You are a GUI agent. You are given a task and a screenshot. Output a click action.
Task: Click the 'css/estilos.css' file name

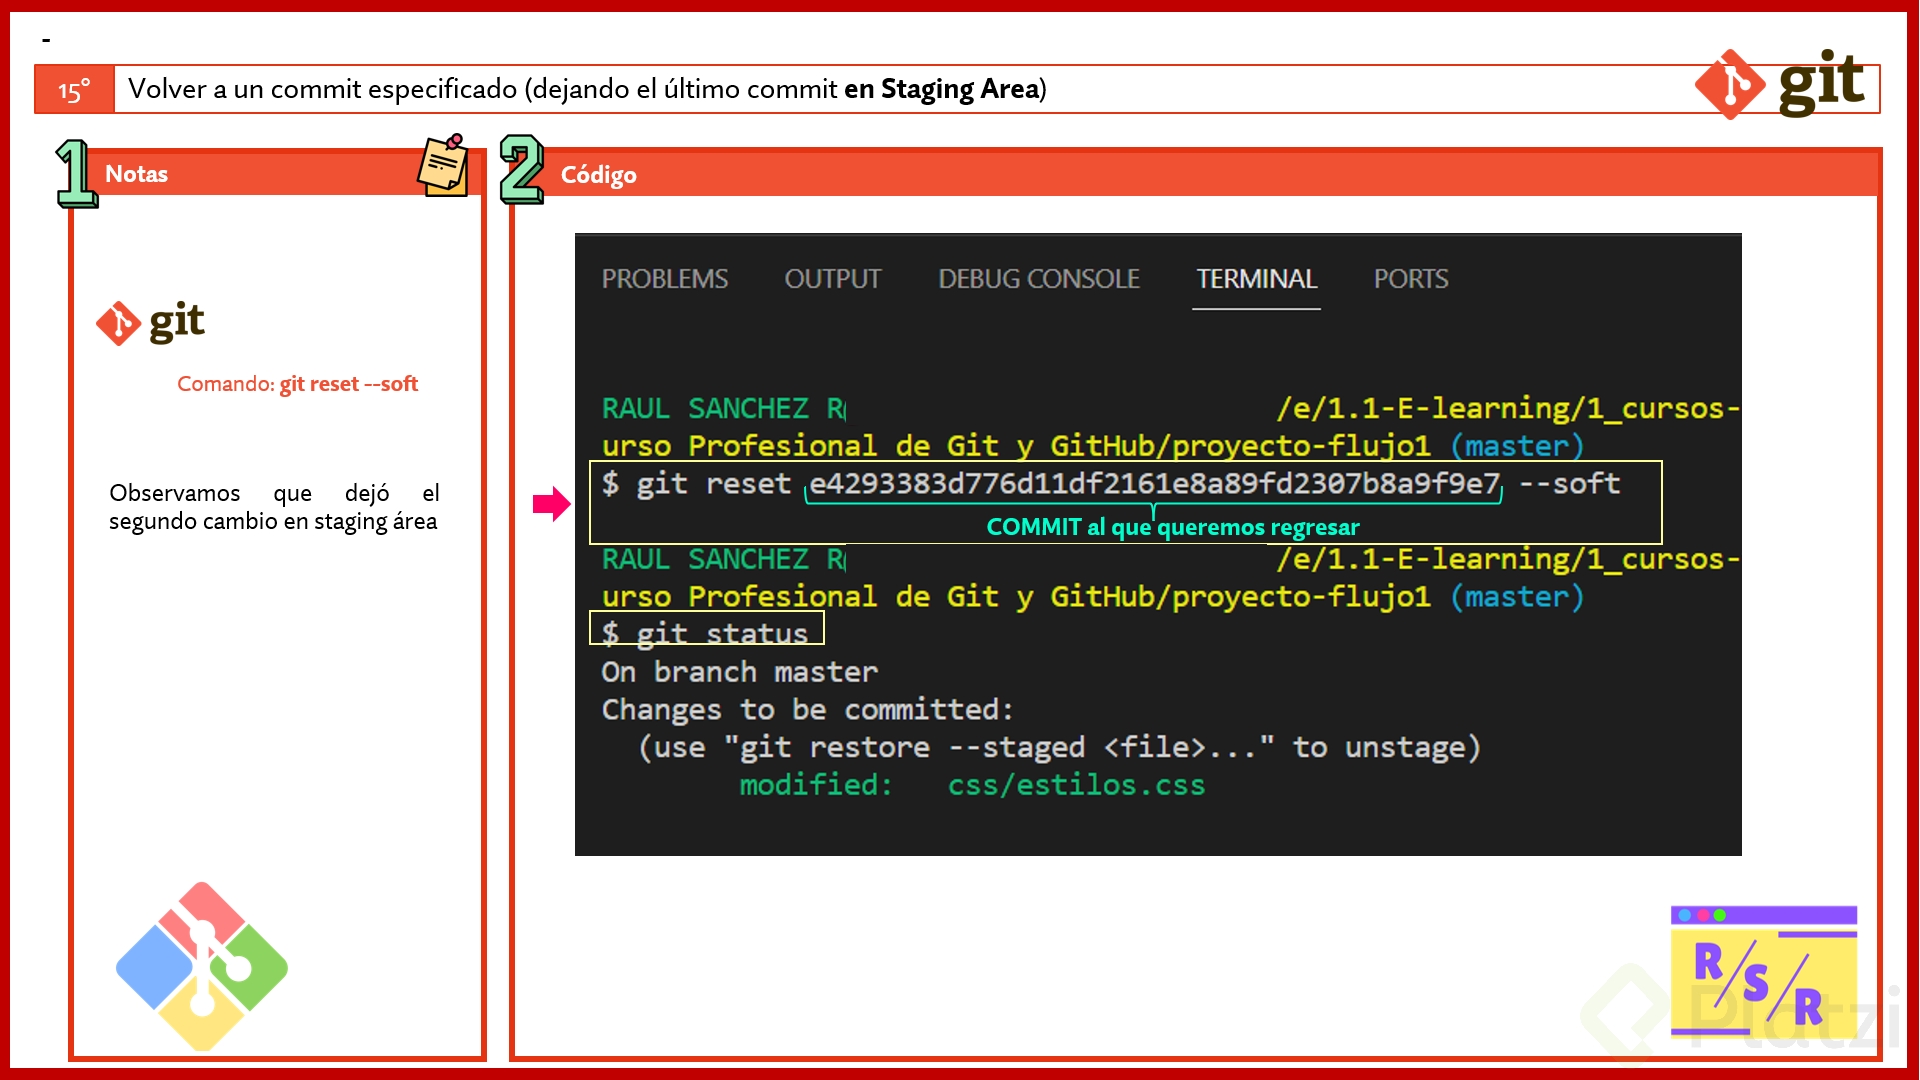(x=1076, y=785)
